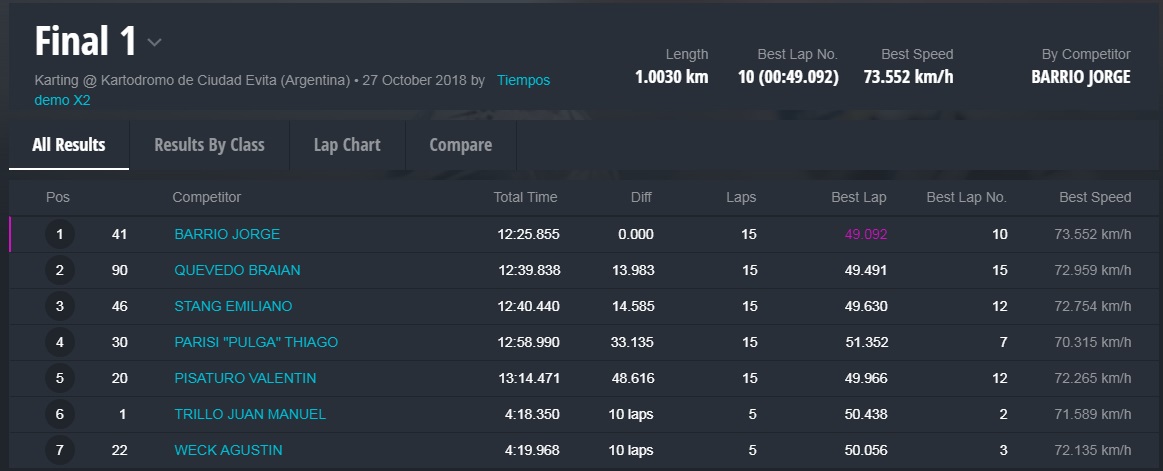Open the Results By Class tab
Viewport: 1163px width, 471px height.
[x=209, y=145]
